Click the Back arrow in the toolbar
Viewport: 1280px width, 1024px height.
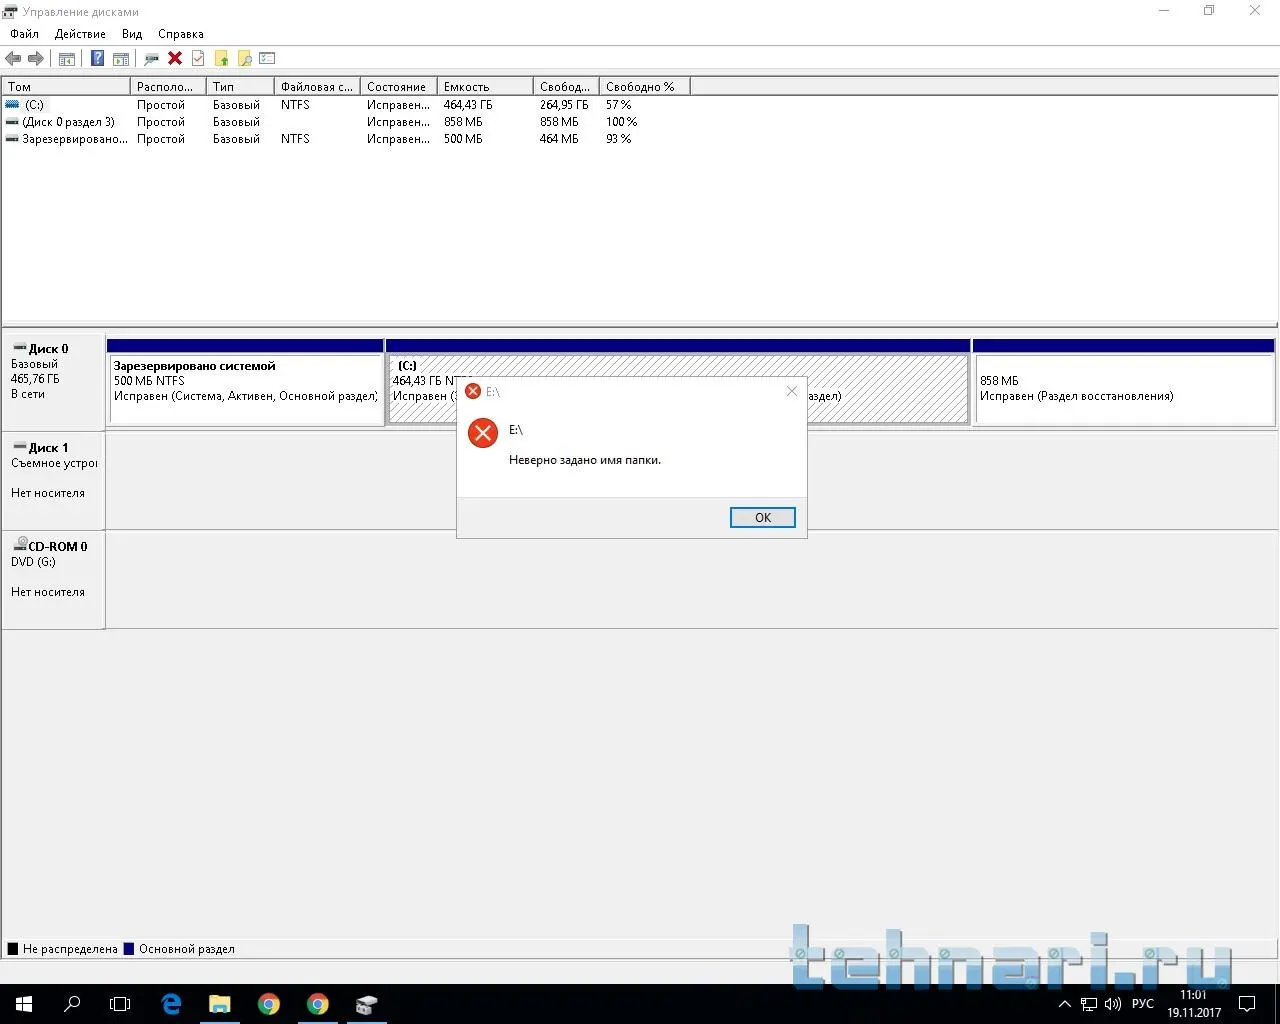(13, 59)
